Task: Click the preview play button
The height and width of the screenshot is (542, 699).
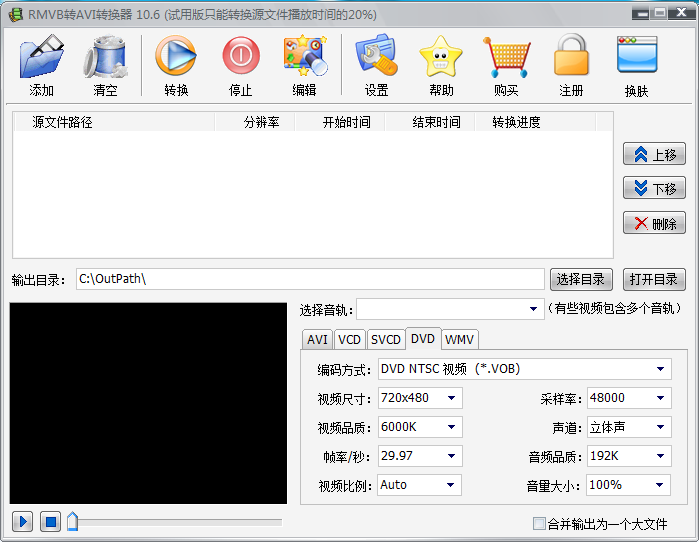Action: [x=23, y=521]
